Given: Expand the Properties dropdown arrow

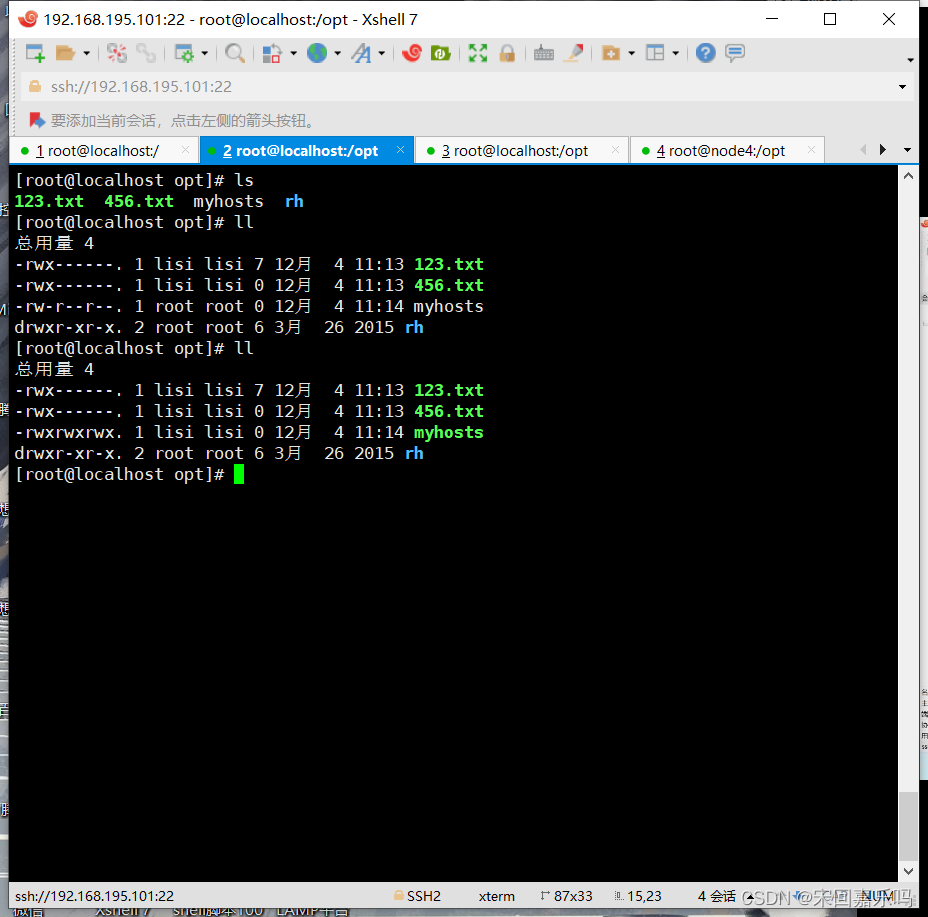Looking at the screenshot, I should [x=205, y=54].
